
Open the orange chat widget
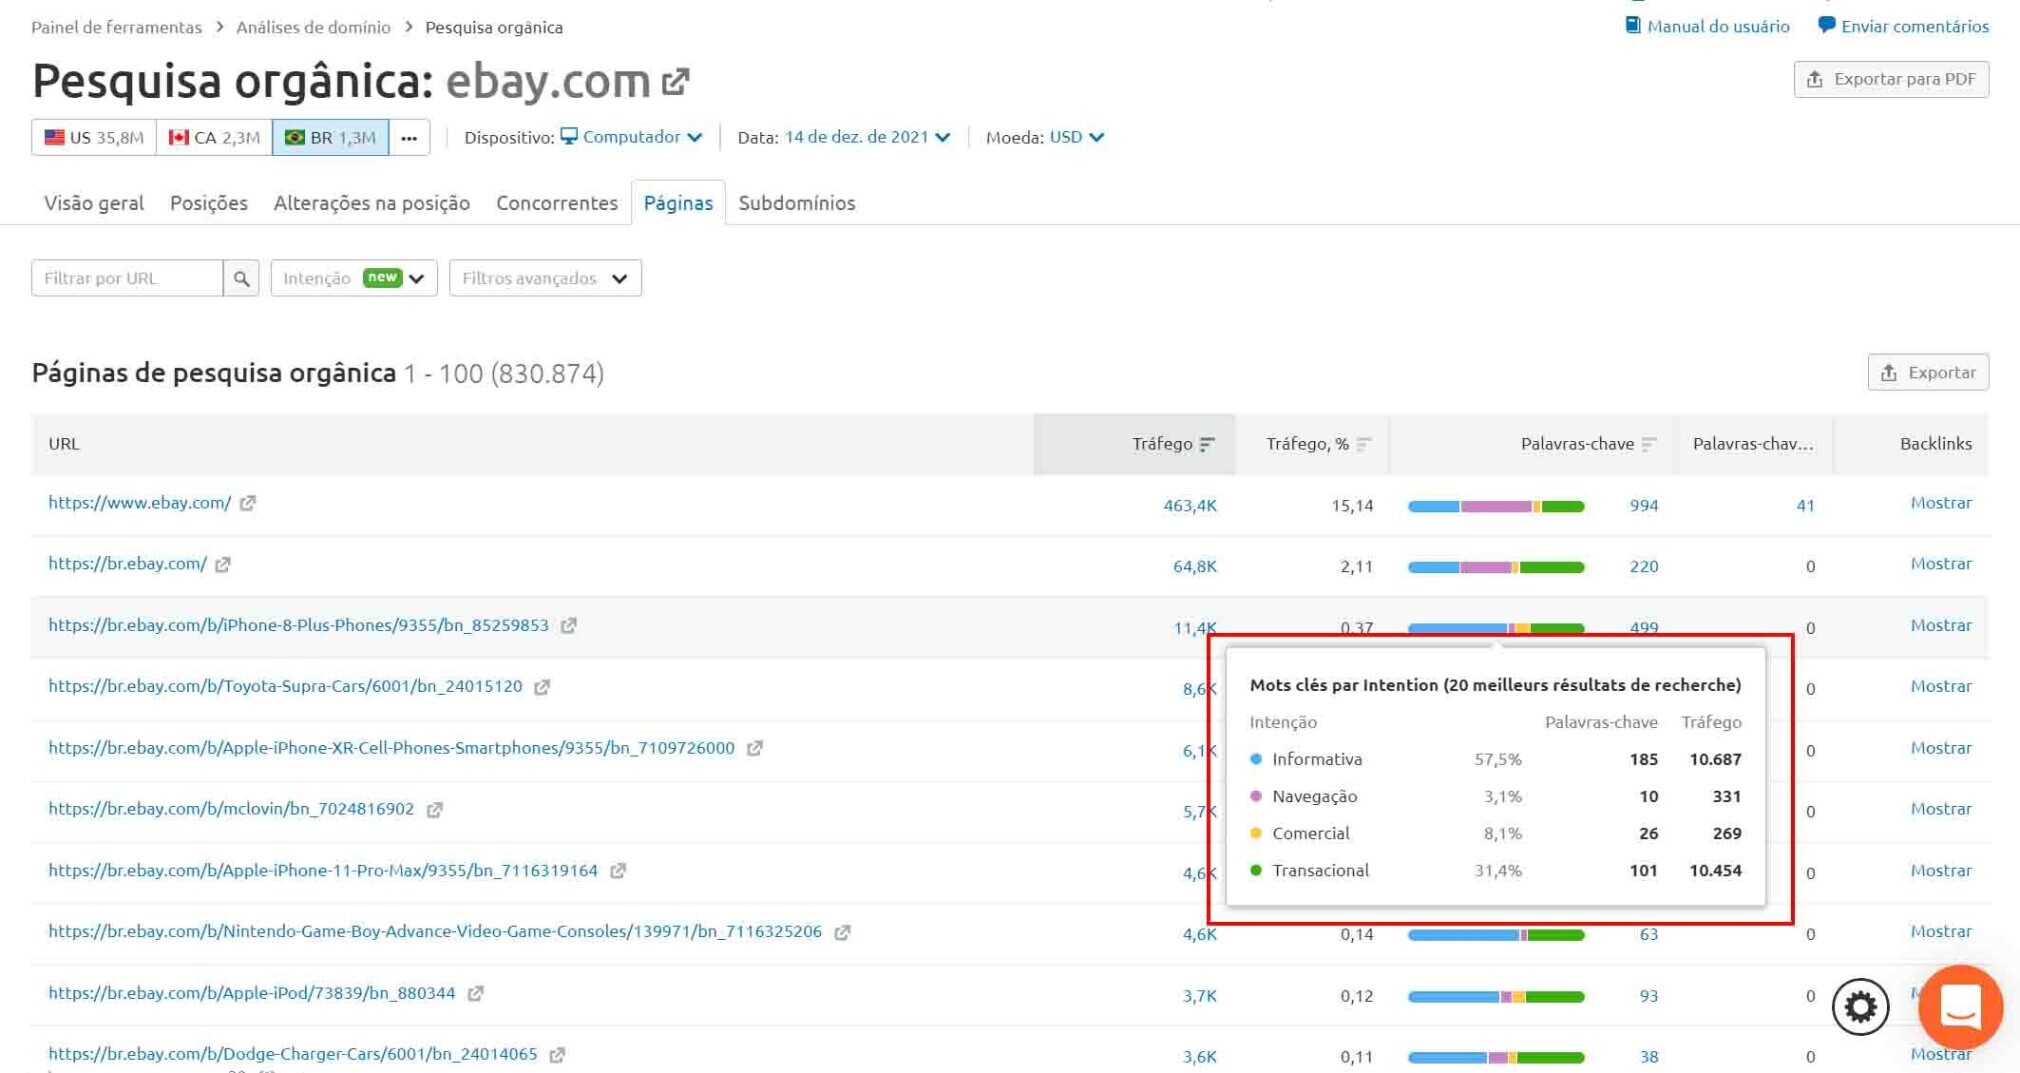tap(1959, 1008)
